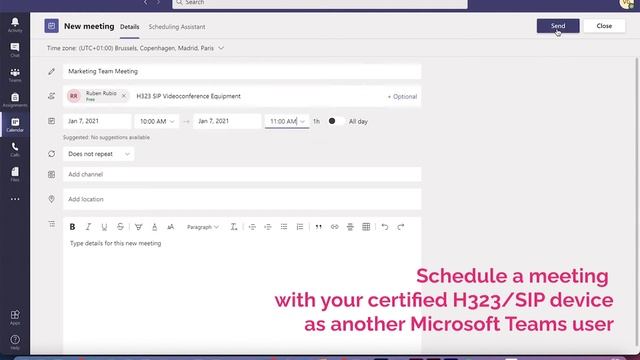Click the Ruben Rubio attendee chip

coord(98,96)
